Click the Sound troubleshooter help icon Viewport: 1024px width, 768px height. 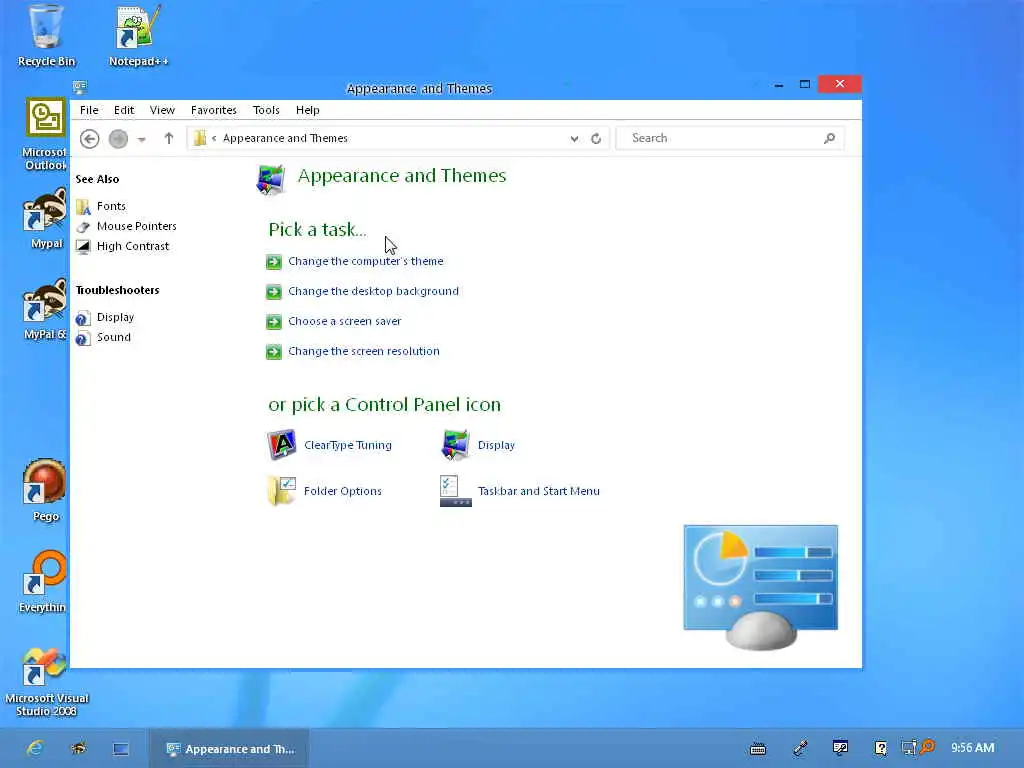pos(83,338)
